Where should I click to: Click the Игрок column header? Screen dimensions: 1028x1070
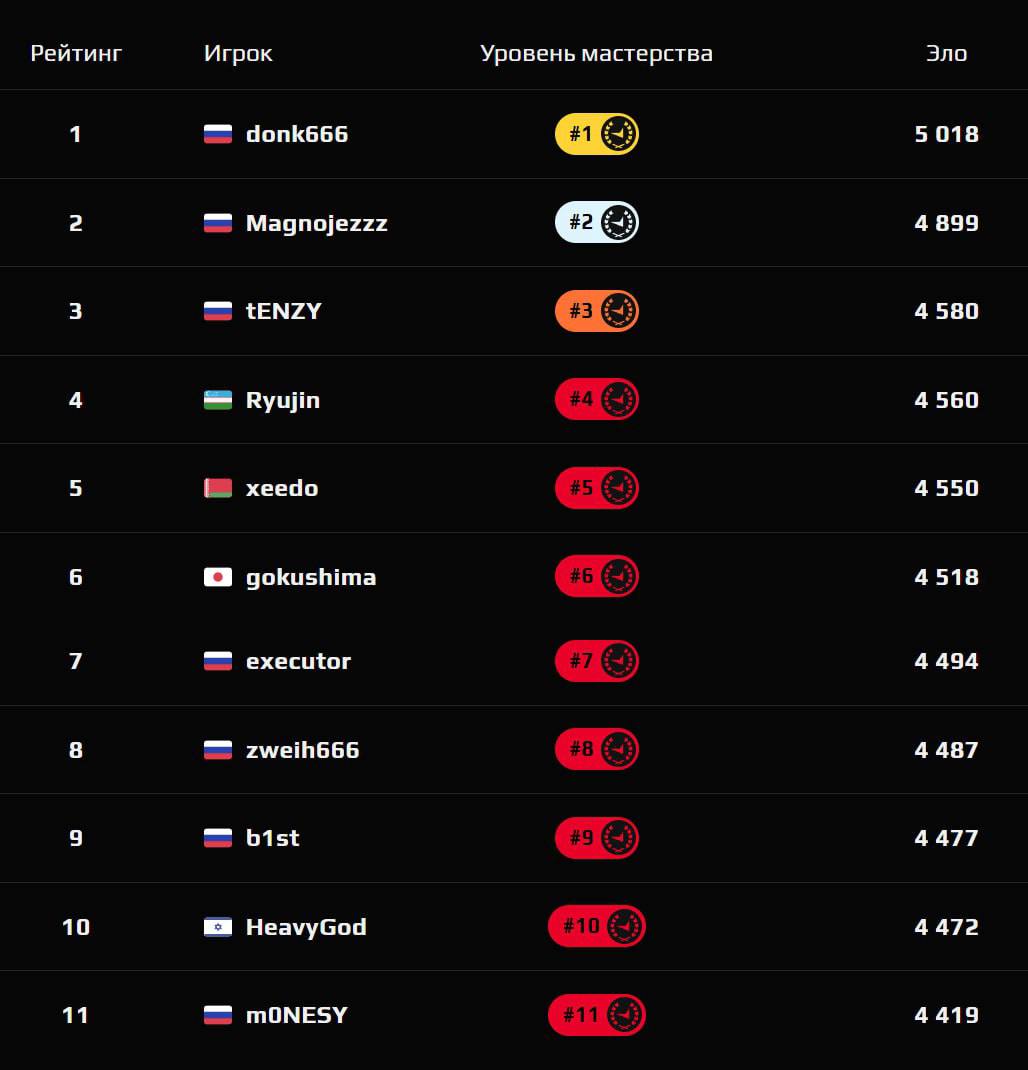(x=238, y=54)
